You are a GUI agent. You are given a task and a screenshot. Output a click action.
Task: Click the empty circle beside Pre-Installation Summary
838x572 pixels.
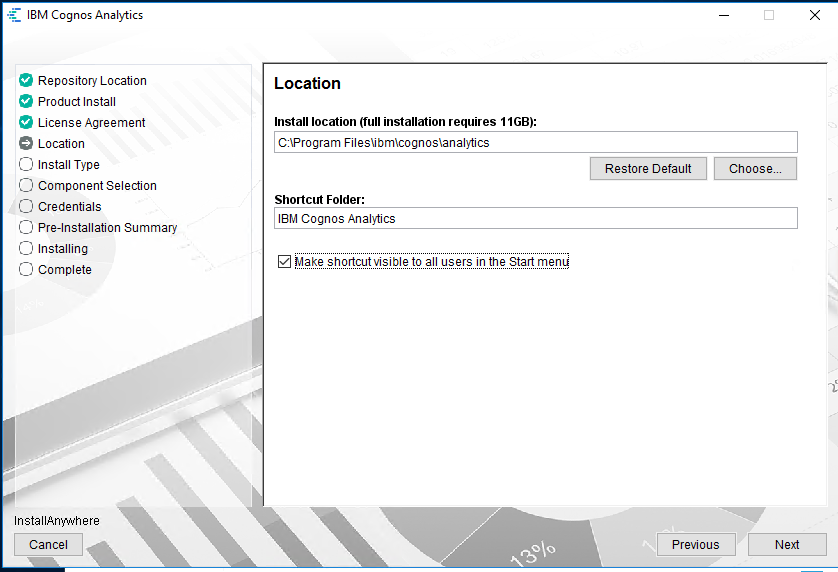point(26,227)
